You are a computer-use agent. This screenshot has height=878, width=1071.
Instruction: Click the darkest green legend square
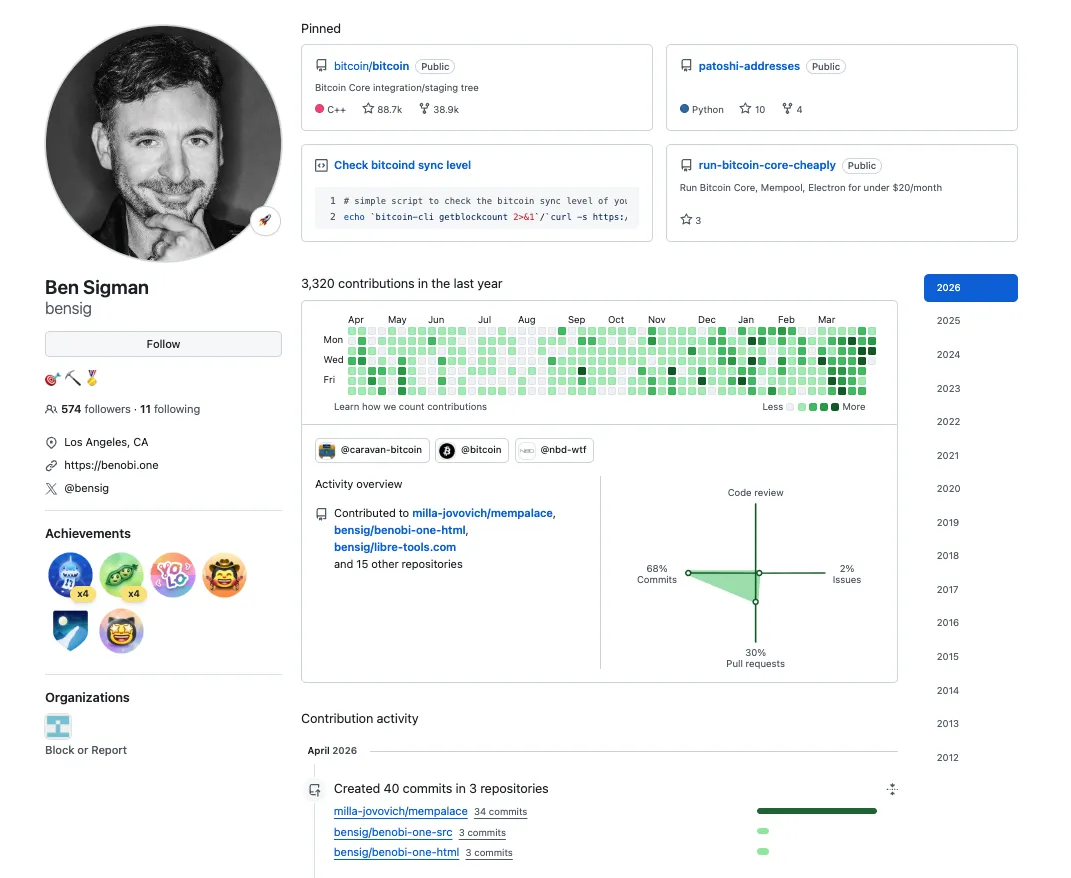(x=835, y=407)
